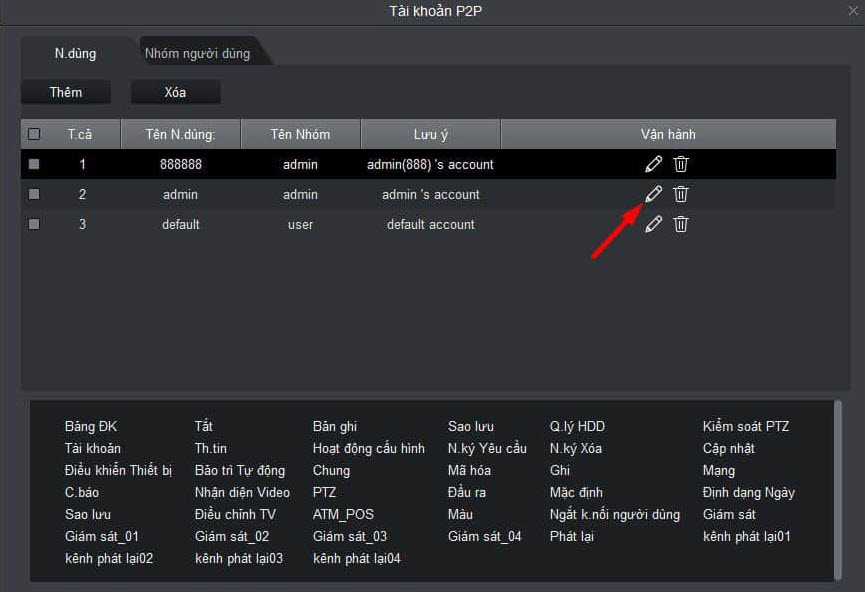Tick the default user row checkbox
This screenshot has width=865, height=592.
tap(35, 224)
